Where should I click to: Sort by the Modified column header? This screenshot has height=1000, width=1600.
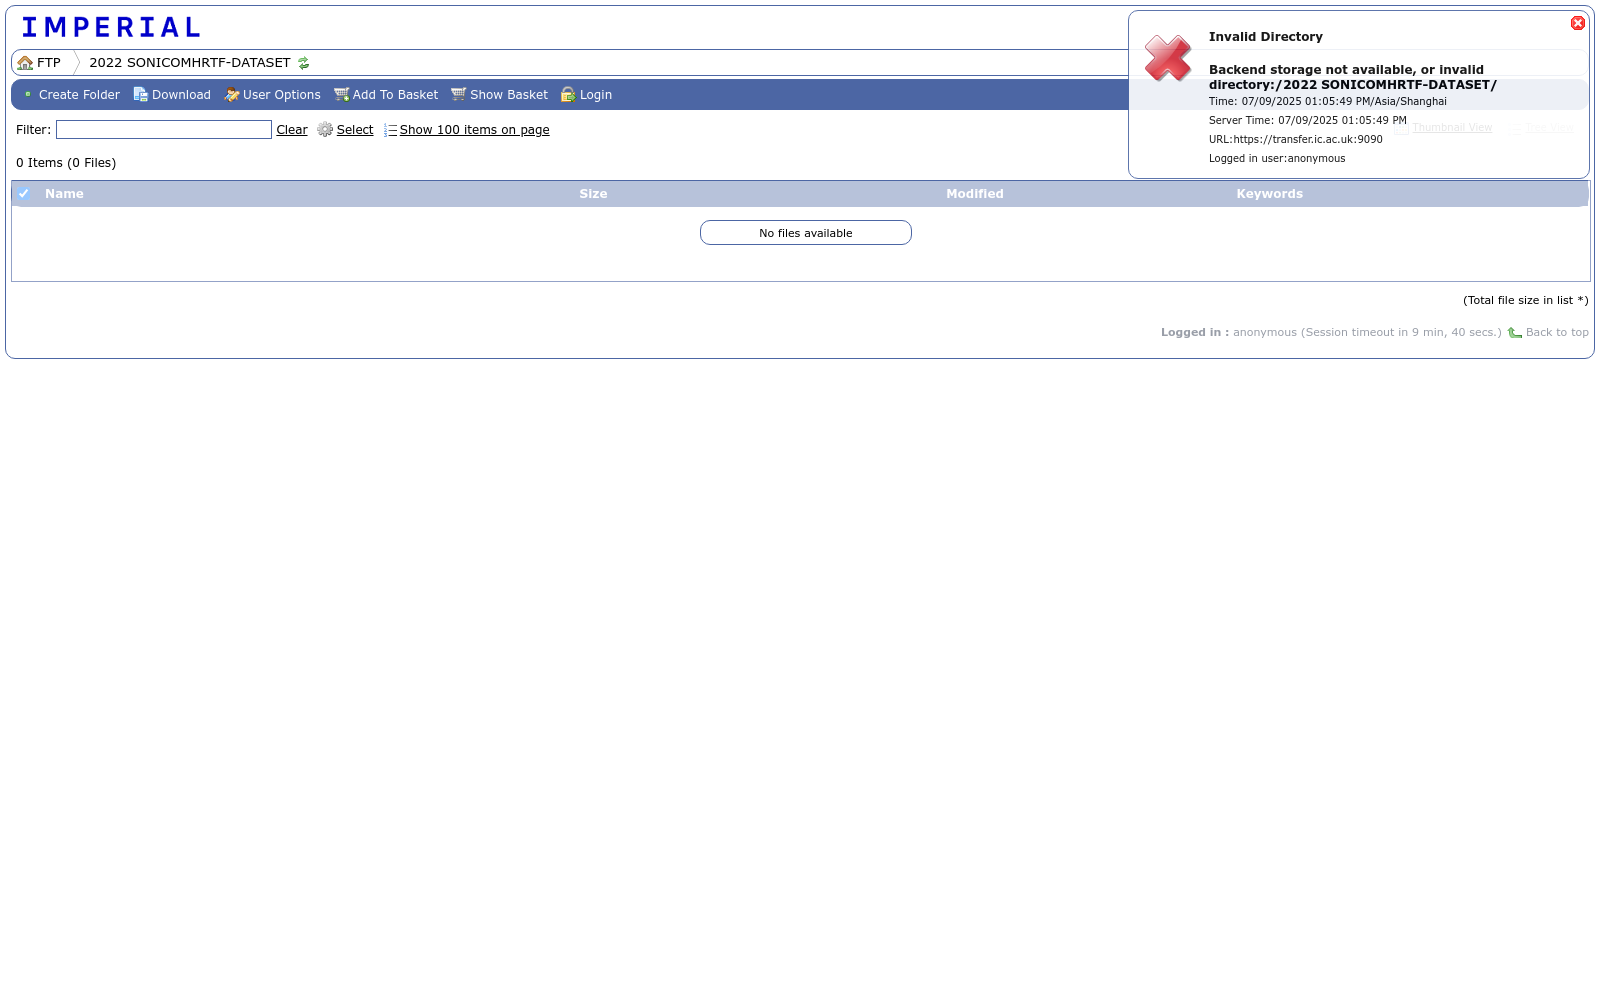tap(975, 194)
